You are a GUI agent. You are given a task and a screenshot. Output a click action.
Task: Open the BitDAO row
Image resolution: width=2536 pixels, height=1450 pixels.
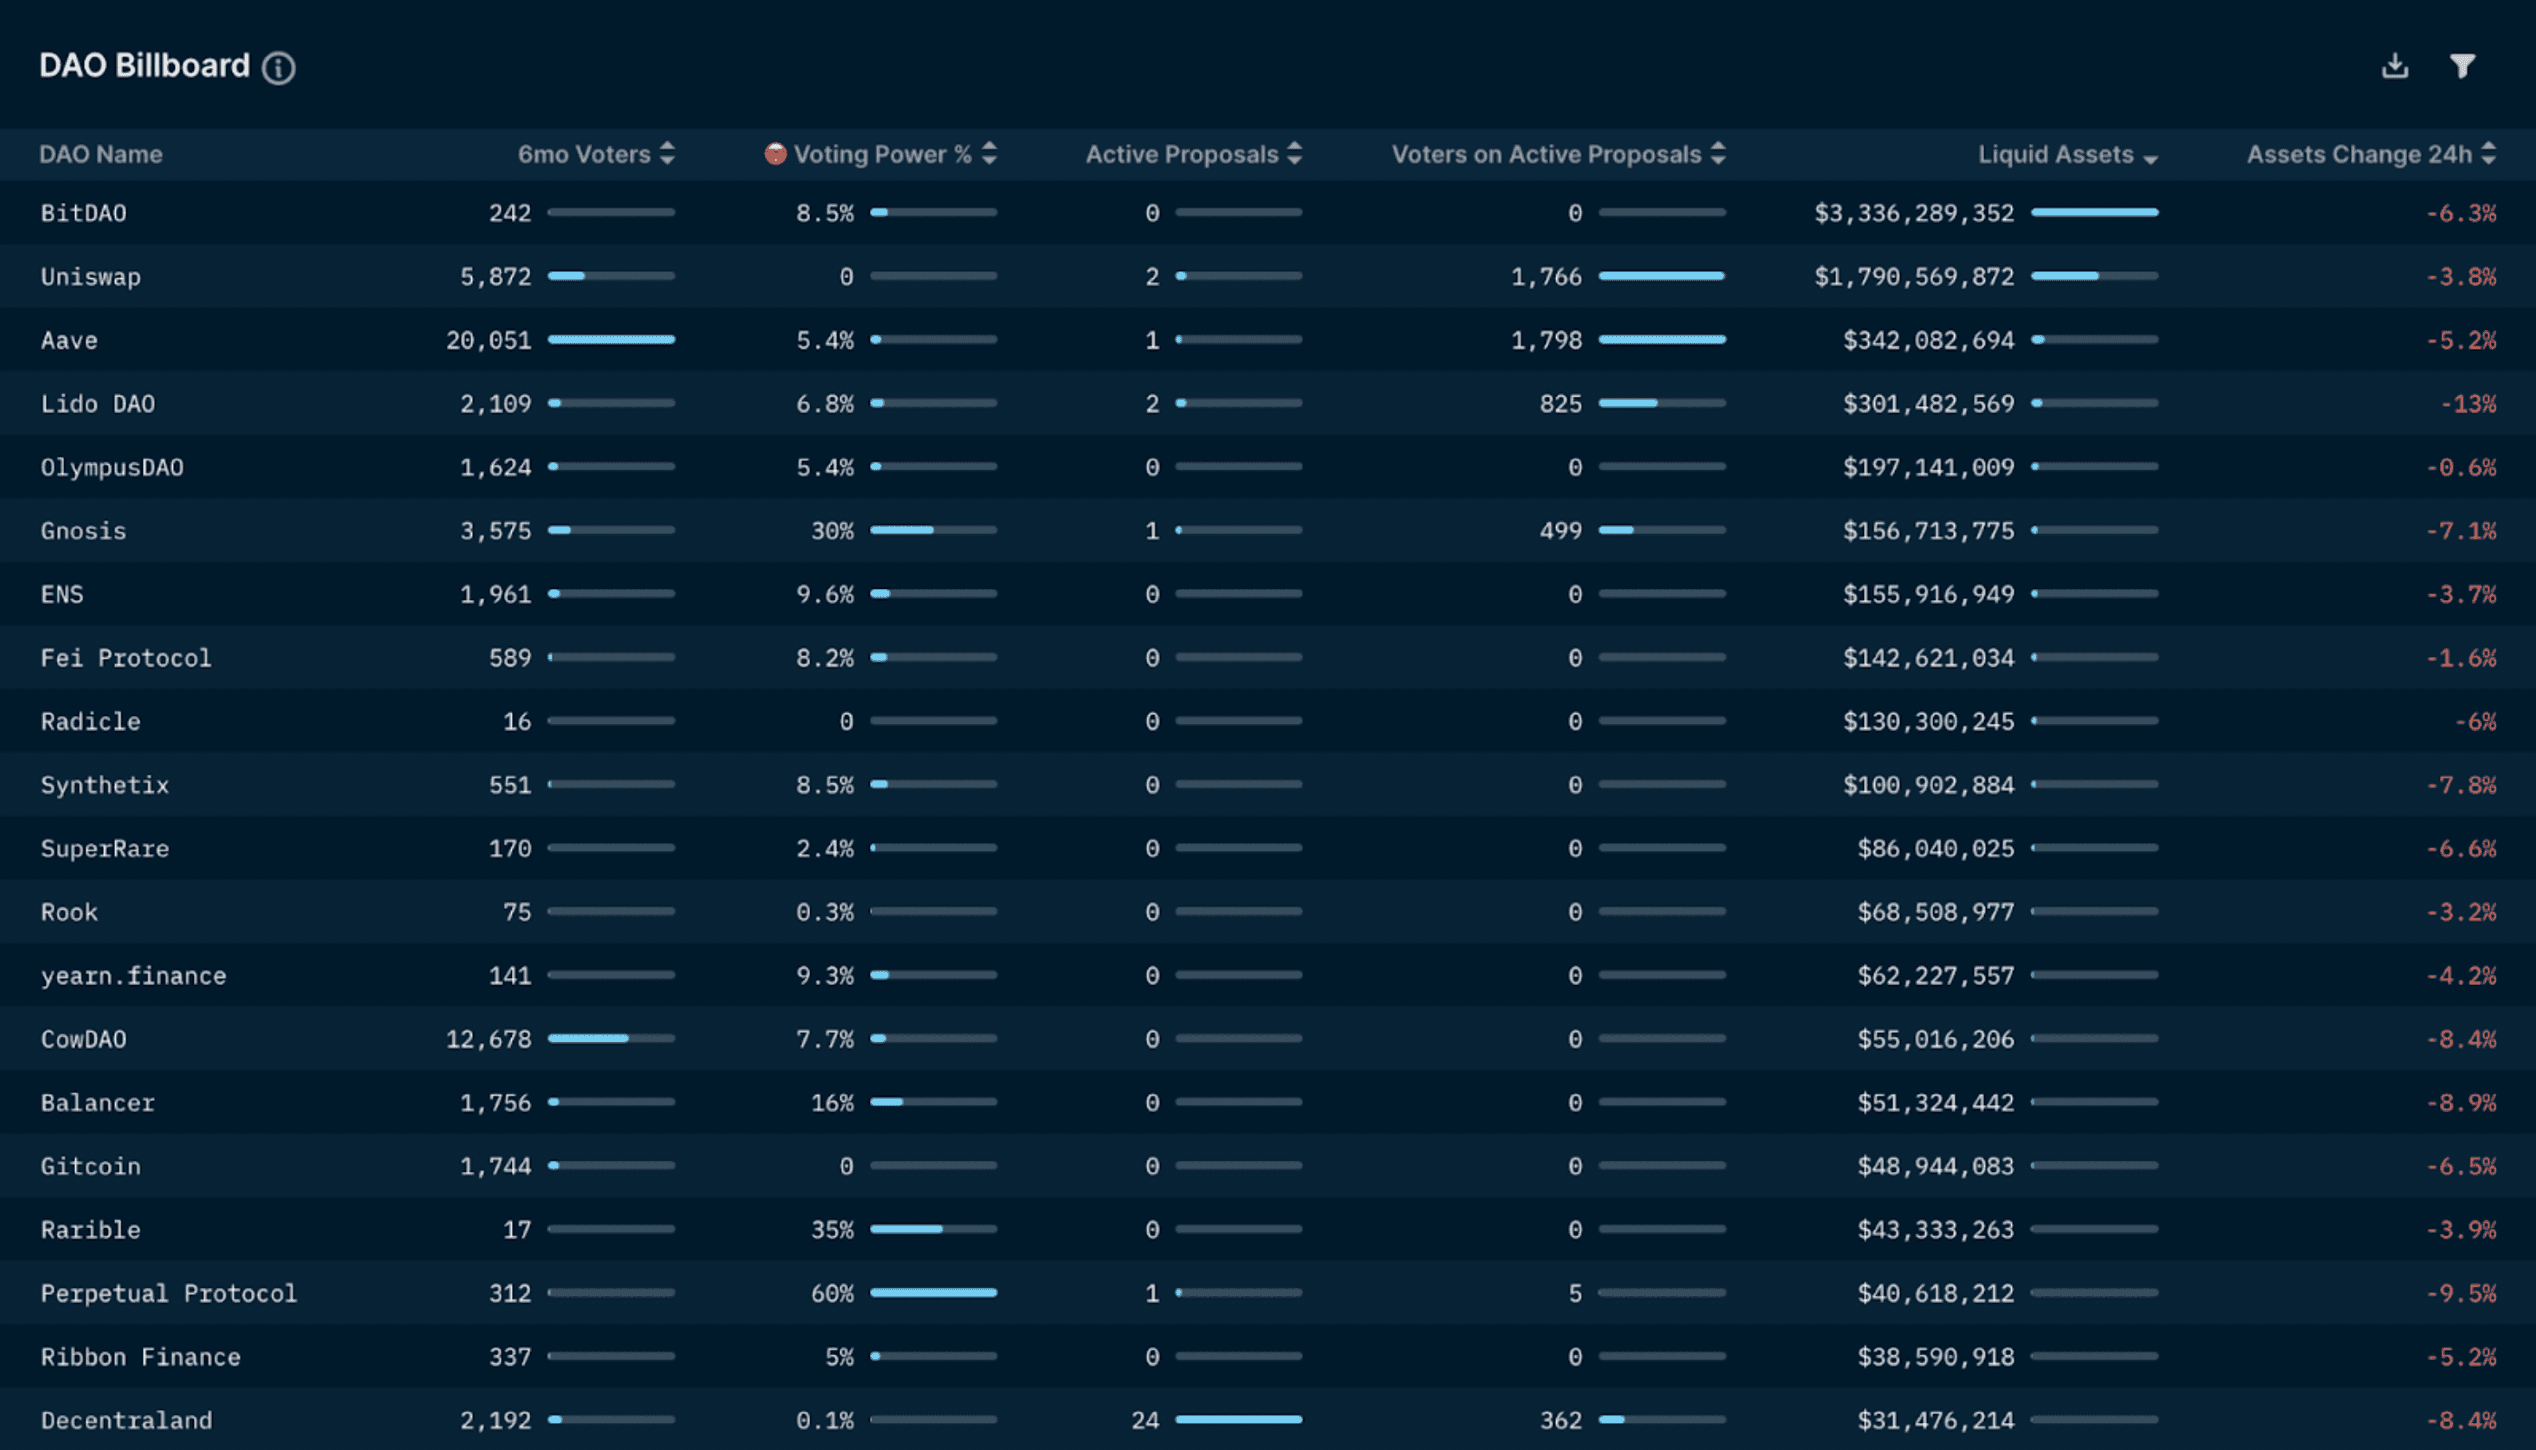[x=1268, y=213]
